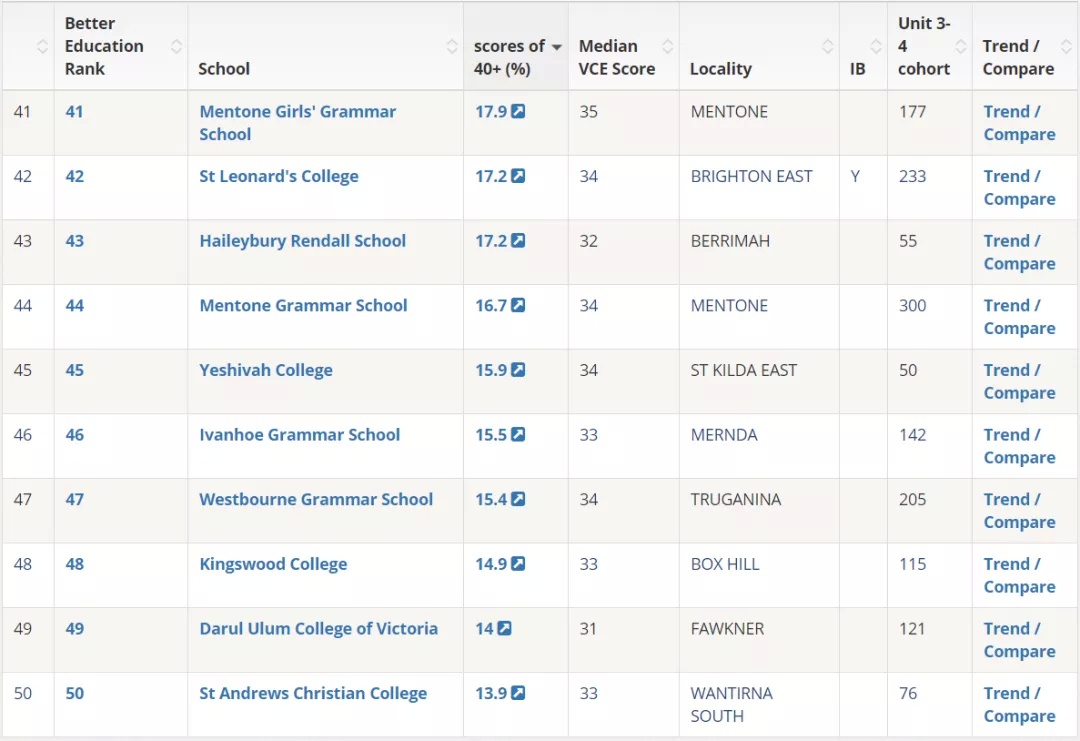
Task: Open rank link 42
Action: pos(74,176)
